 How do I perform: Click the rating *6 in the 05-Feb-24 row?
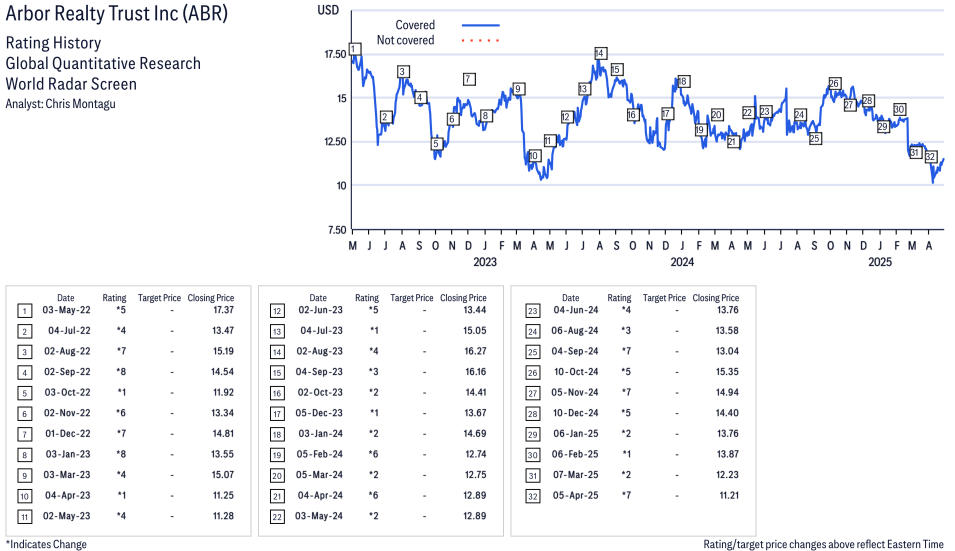pyautogui.click(x=373, y=454)
